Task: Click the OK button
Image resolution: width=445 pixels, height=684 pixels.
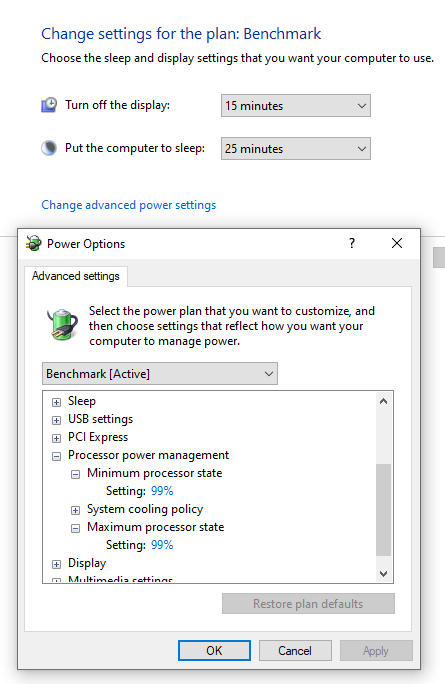Action: coord(214,650)
